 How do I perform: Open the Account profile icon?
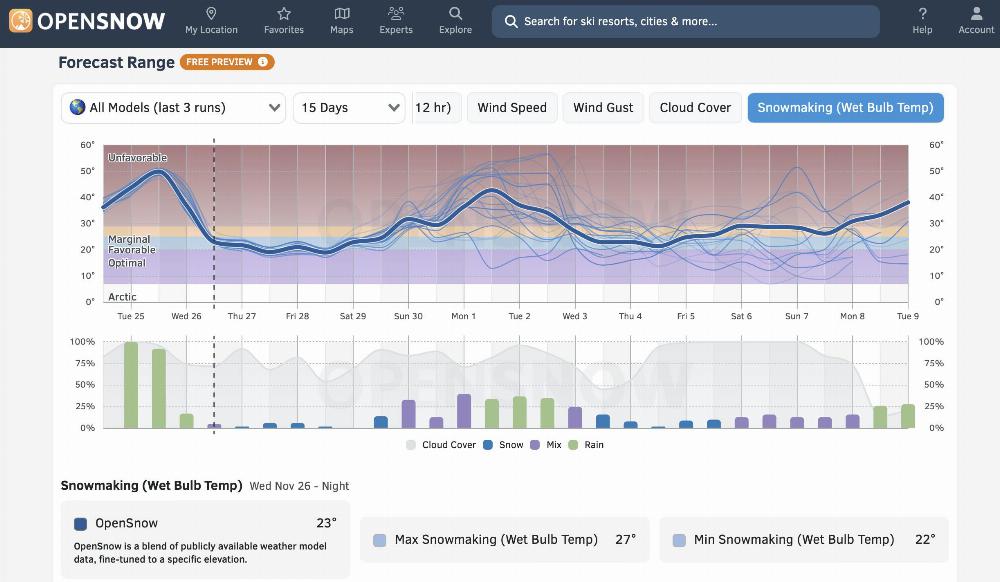point(976,14)
